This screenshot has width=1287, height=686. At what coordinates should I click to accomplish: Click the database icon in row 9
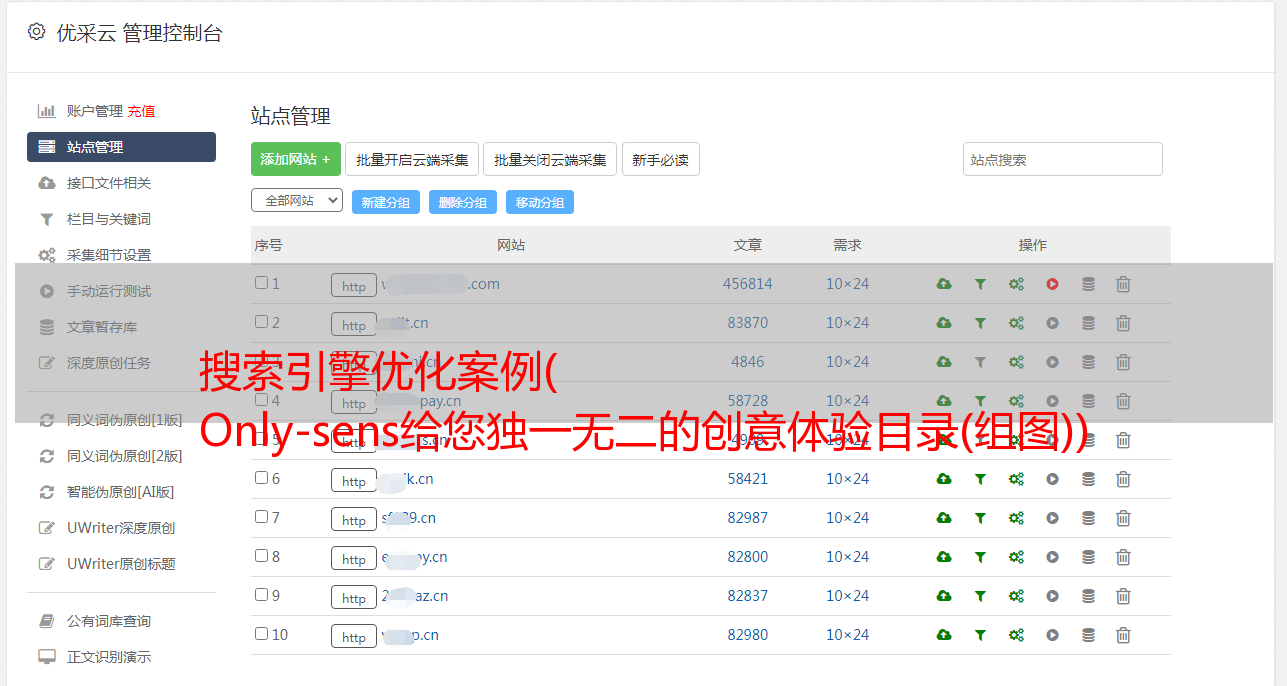[x=1088, y=596]
